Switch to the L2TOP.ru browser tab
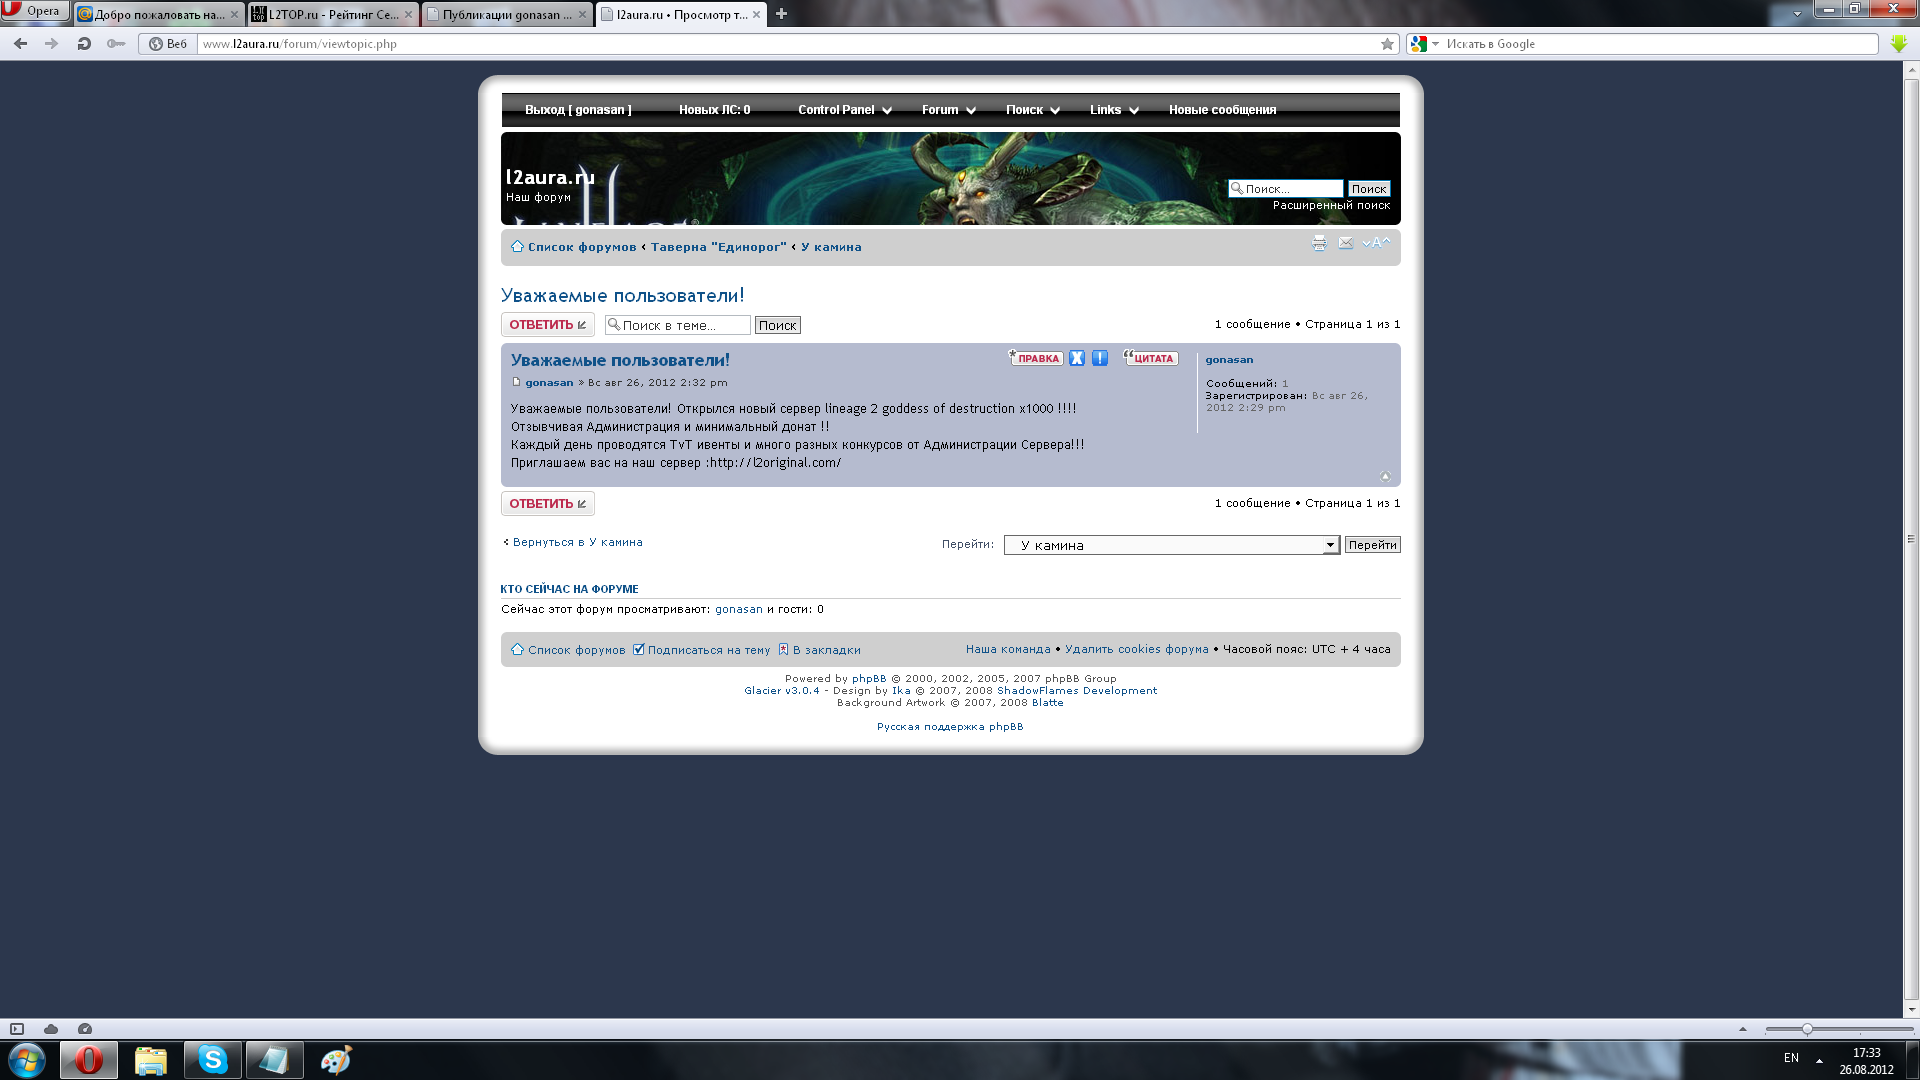 [331, 14]
